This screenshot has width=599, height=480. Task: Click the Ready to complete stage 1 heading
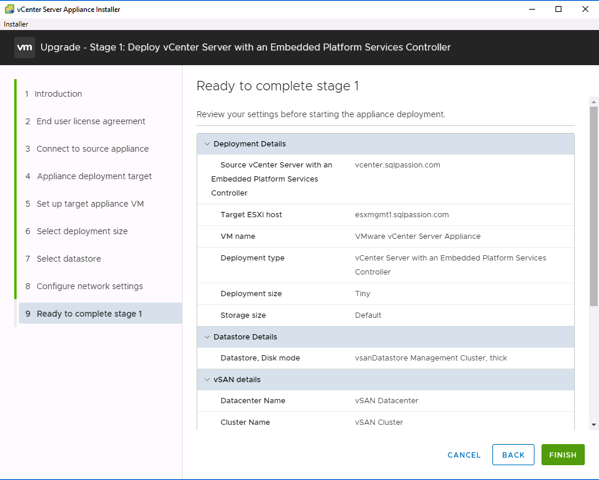pos(278,86)
